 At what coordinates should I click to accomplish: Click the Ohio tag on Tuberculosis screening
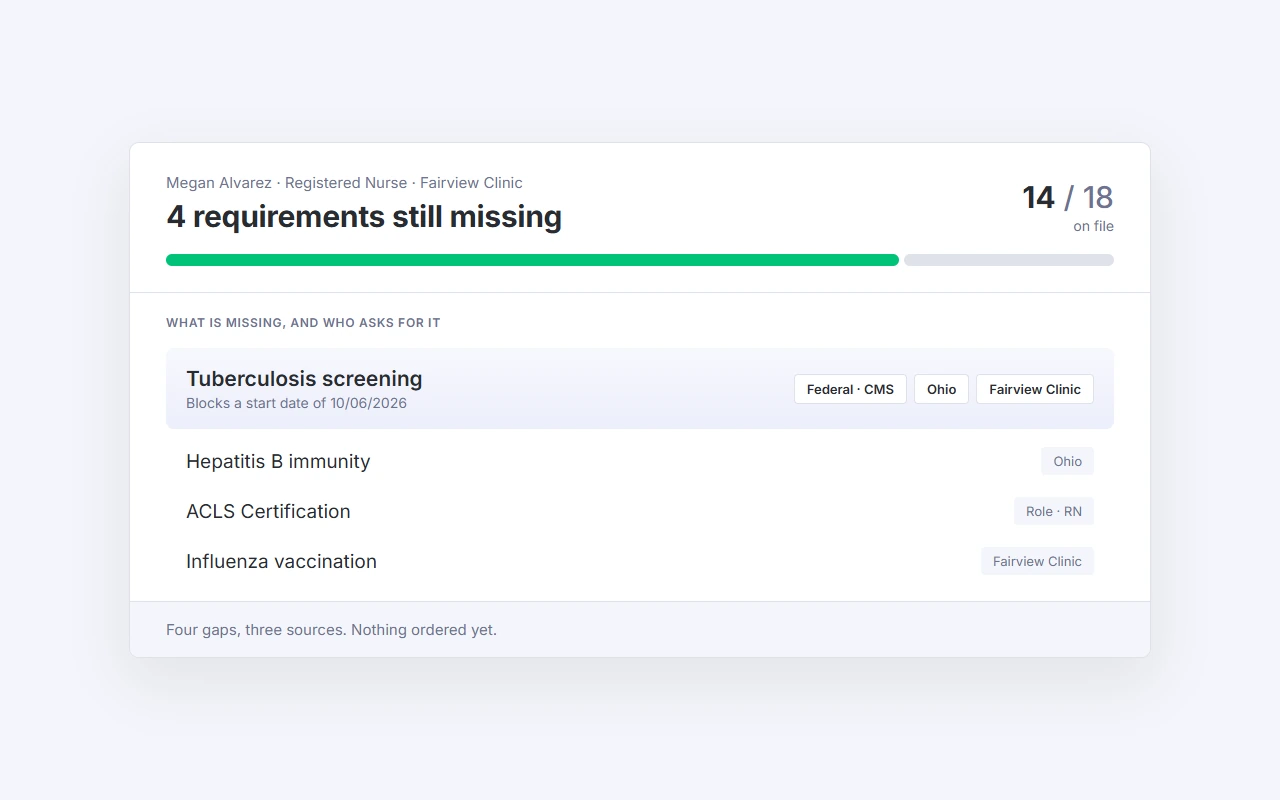pos(941,389)
